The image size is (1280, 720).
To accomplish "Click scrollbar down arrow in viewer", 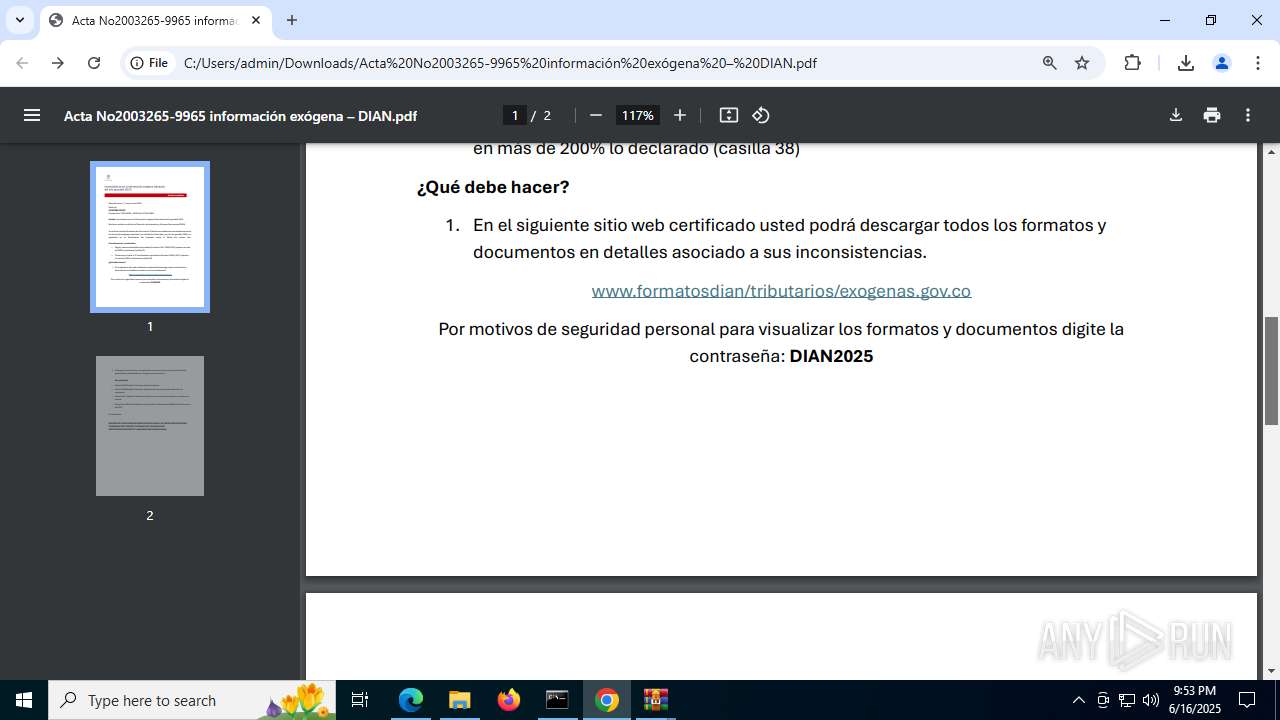I will coord(1272,671).
